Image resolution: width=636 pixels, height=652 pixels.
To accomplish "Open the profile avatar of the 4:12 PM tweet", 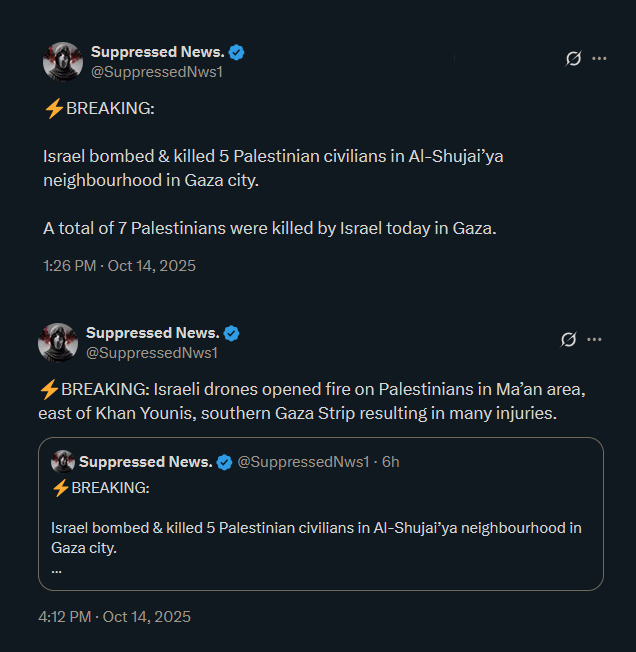I will point(57,342).
